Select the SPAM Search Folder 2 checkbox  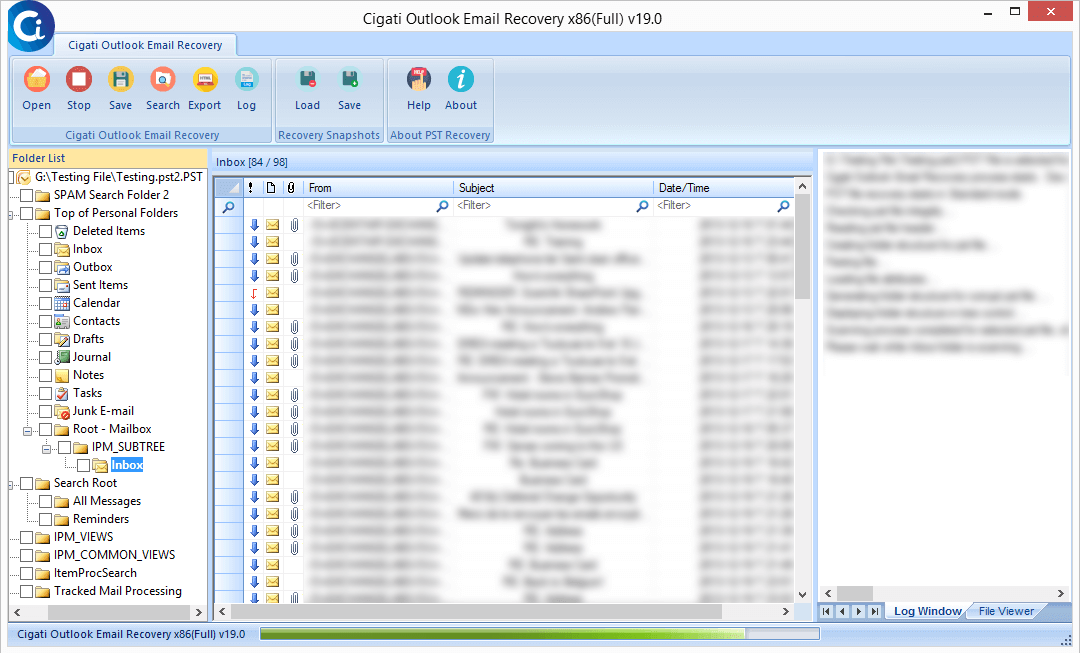pos(26,196)
